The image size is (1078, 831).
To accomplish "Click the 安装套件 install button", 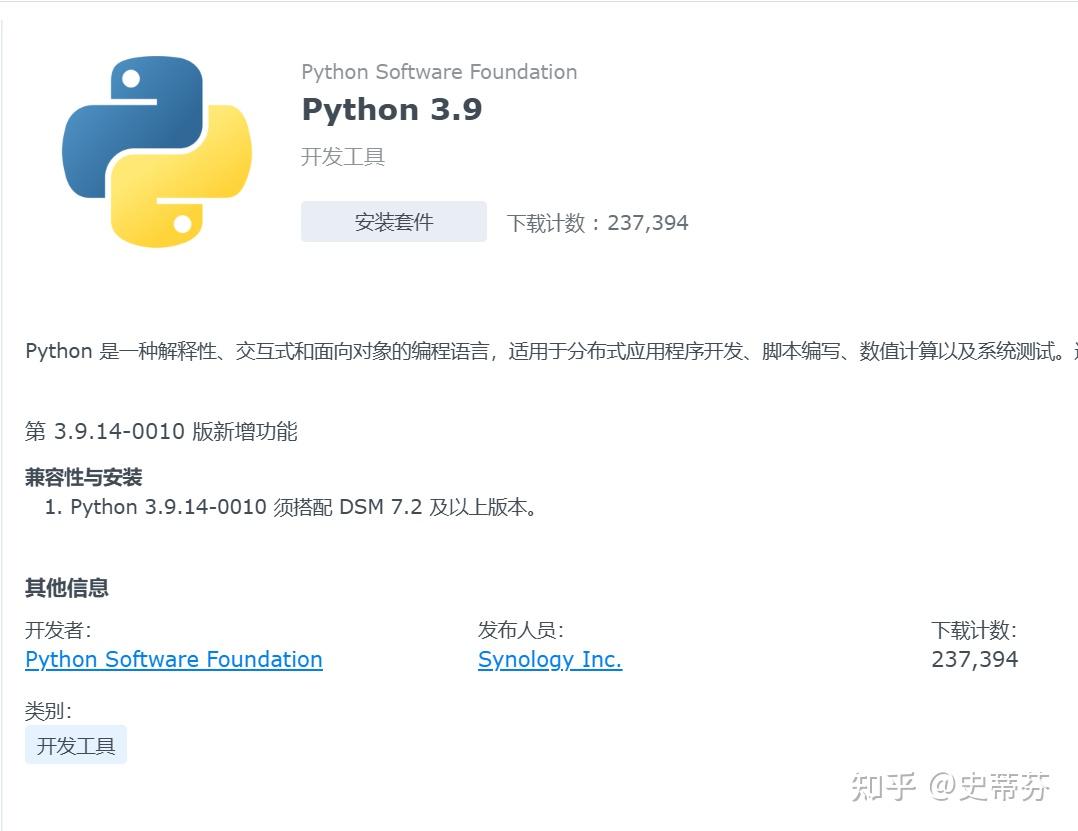I will pyautogui.click(x=393, y=221).
